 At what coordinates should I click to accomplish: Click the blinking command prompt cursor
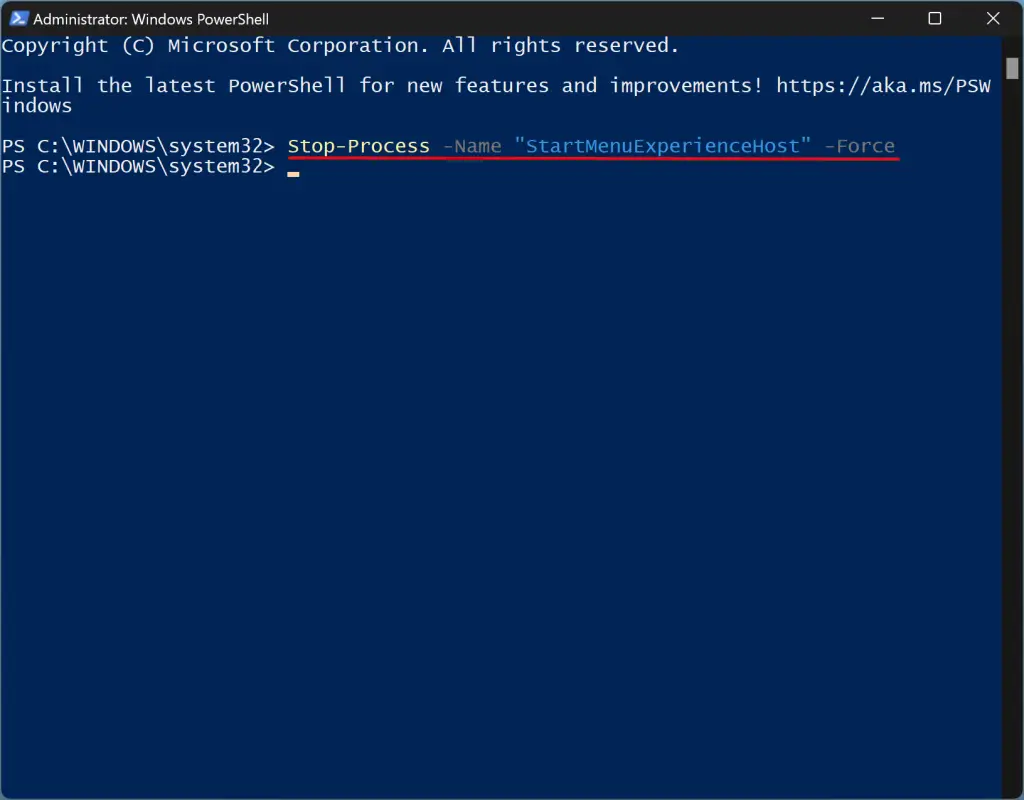tap(293, 172)
